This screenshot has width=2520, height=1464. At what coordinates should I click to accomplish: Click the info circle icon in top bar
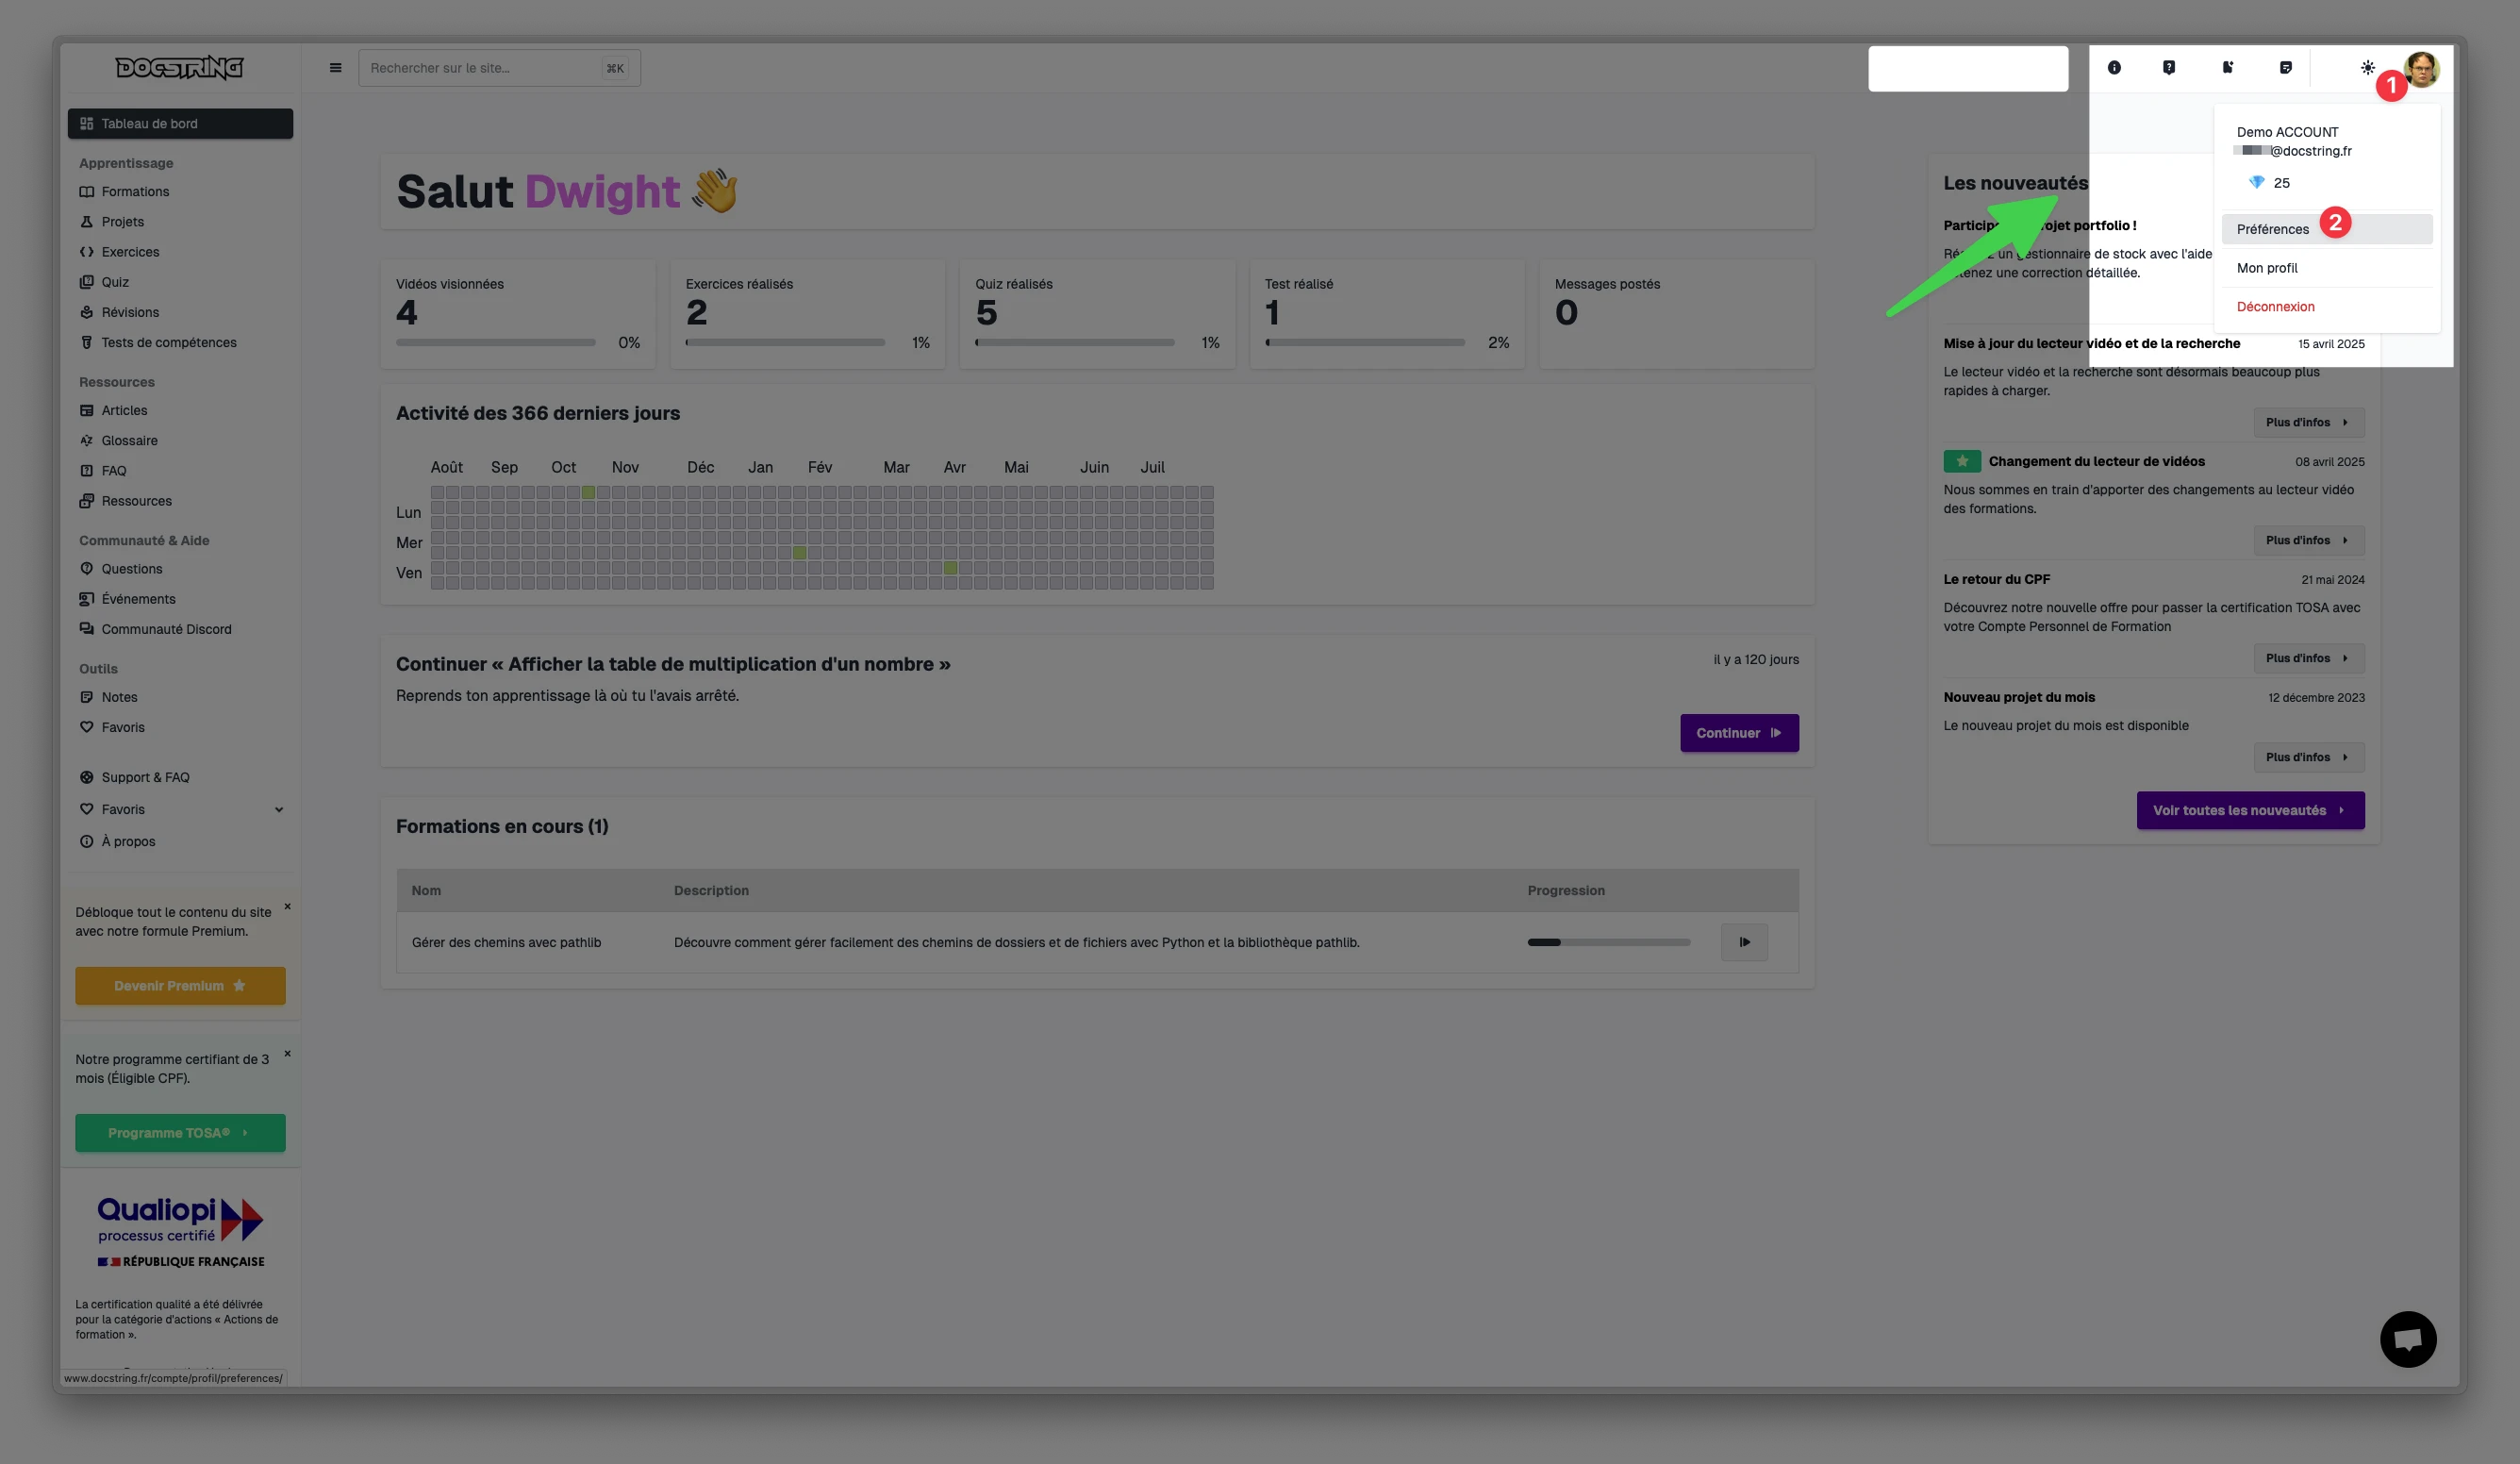pyautogui.click(x=2114, y=68)
